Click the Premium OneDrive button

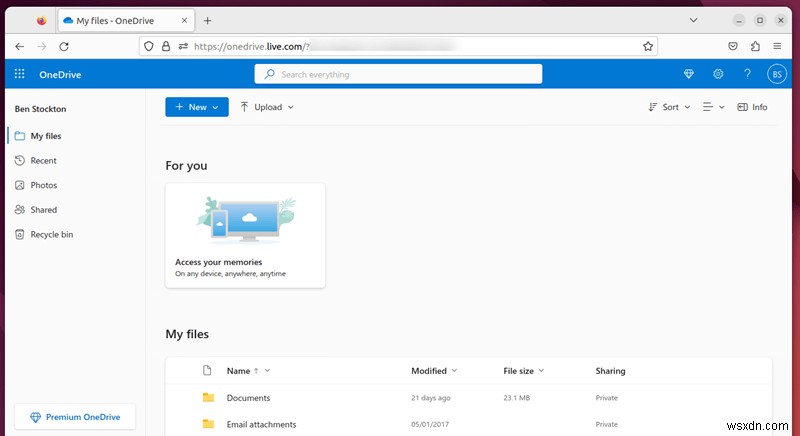click(x=75, y=417)
